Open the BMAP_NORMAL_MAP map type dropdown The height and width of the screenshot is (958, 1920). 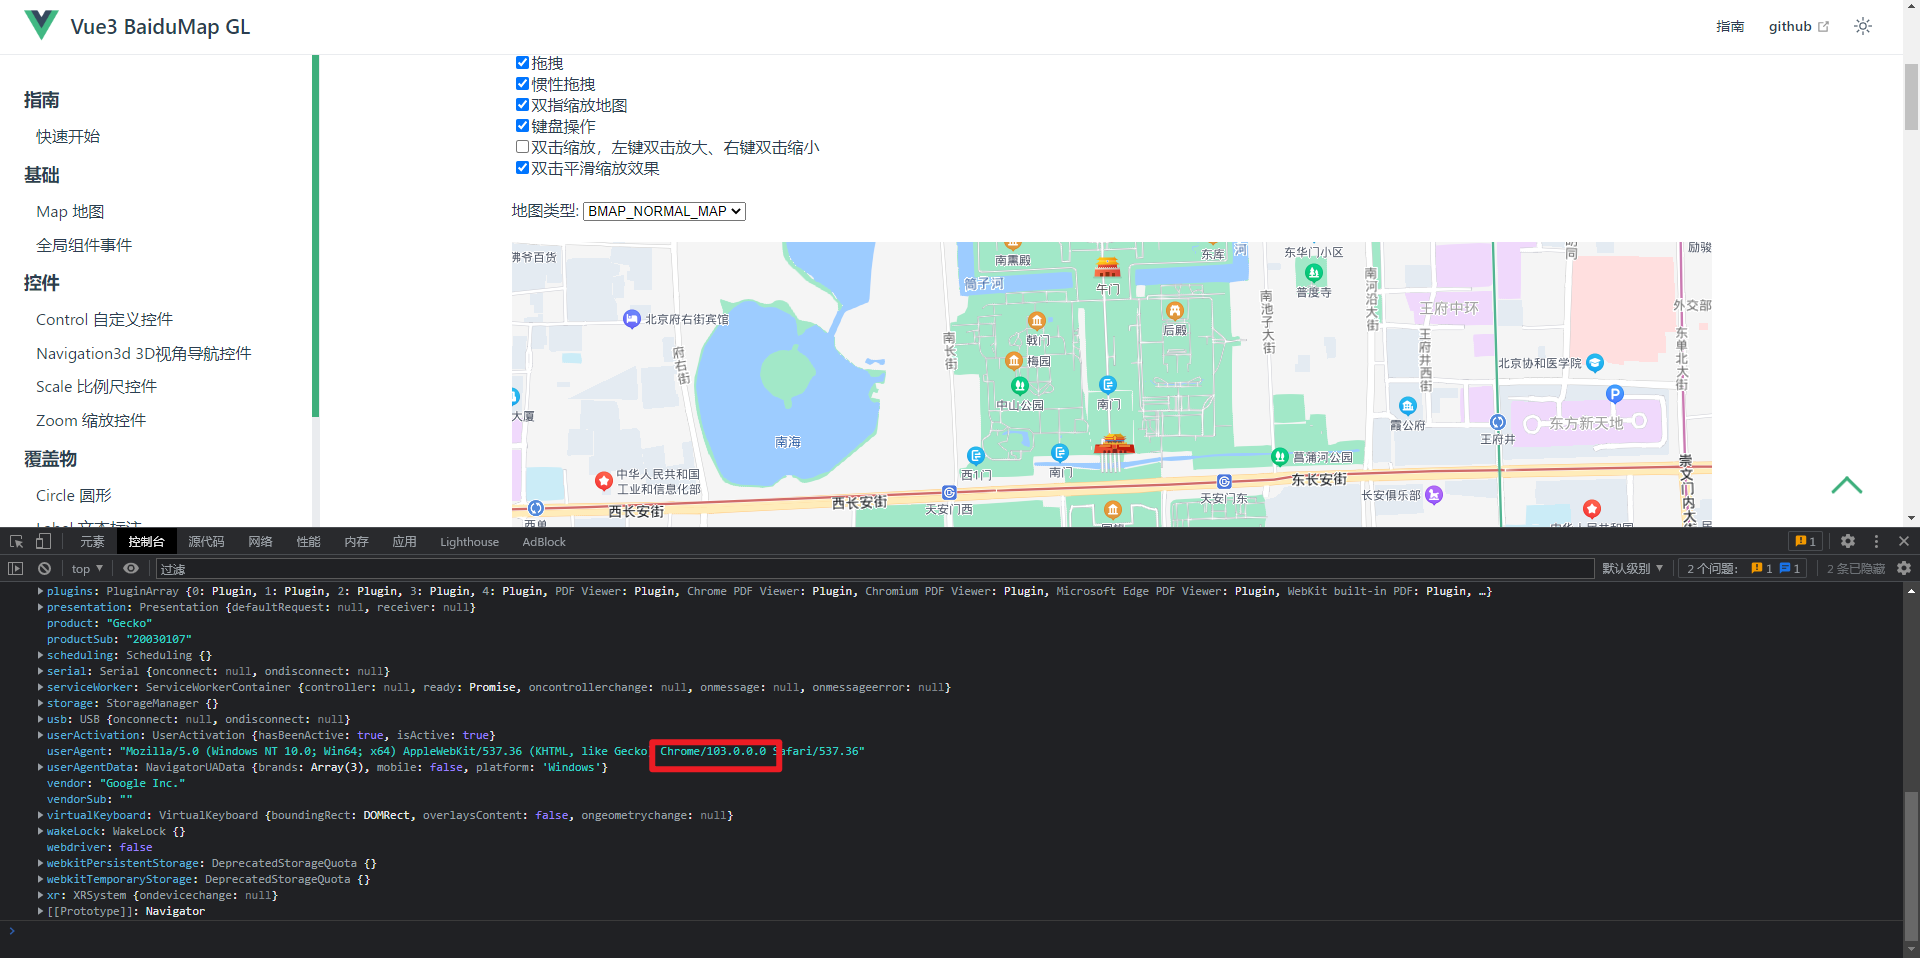664,211
